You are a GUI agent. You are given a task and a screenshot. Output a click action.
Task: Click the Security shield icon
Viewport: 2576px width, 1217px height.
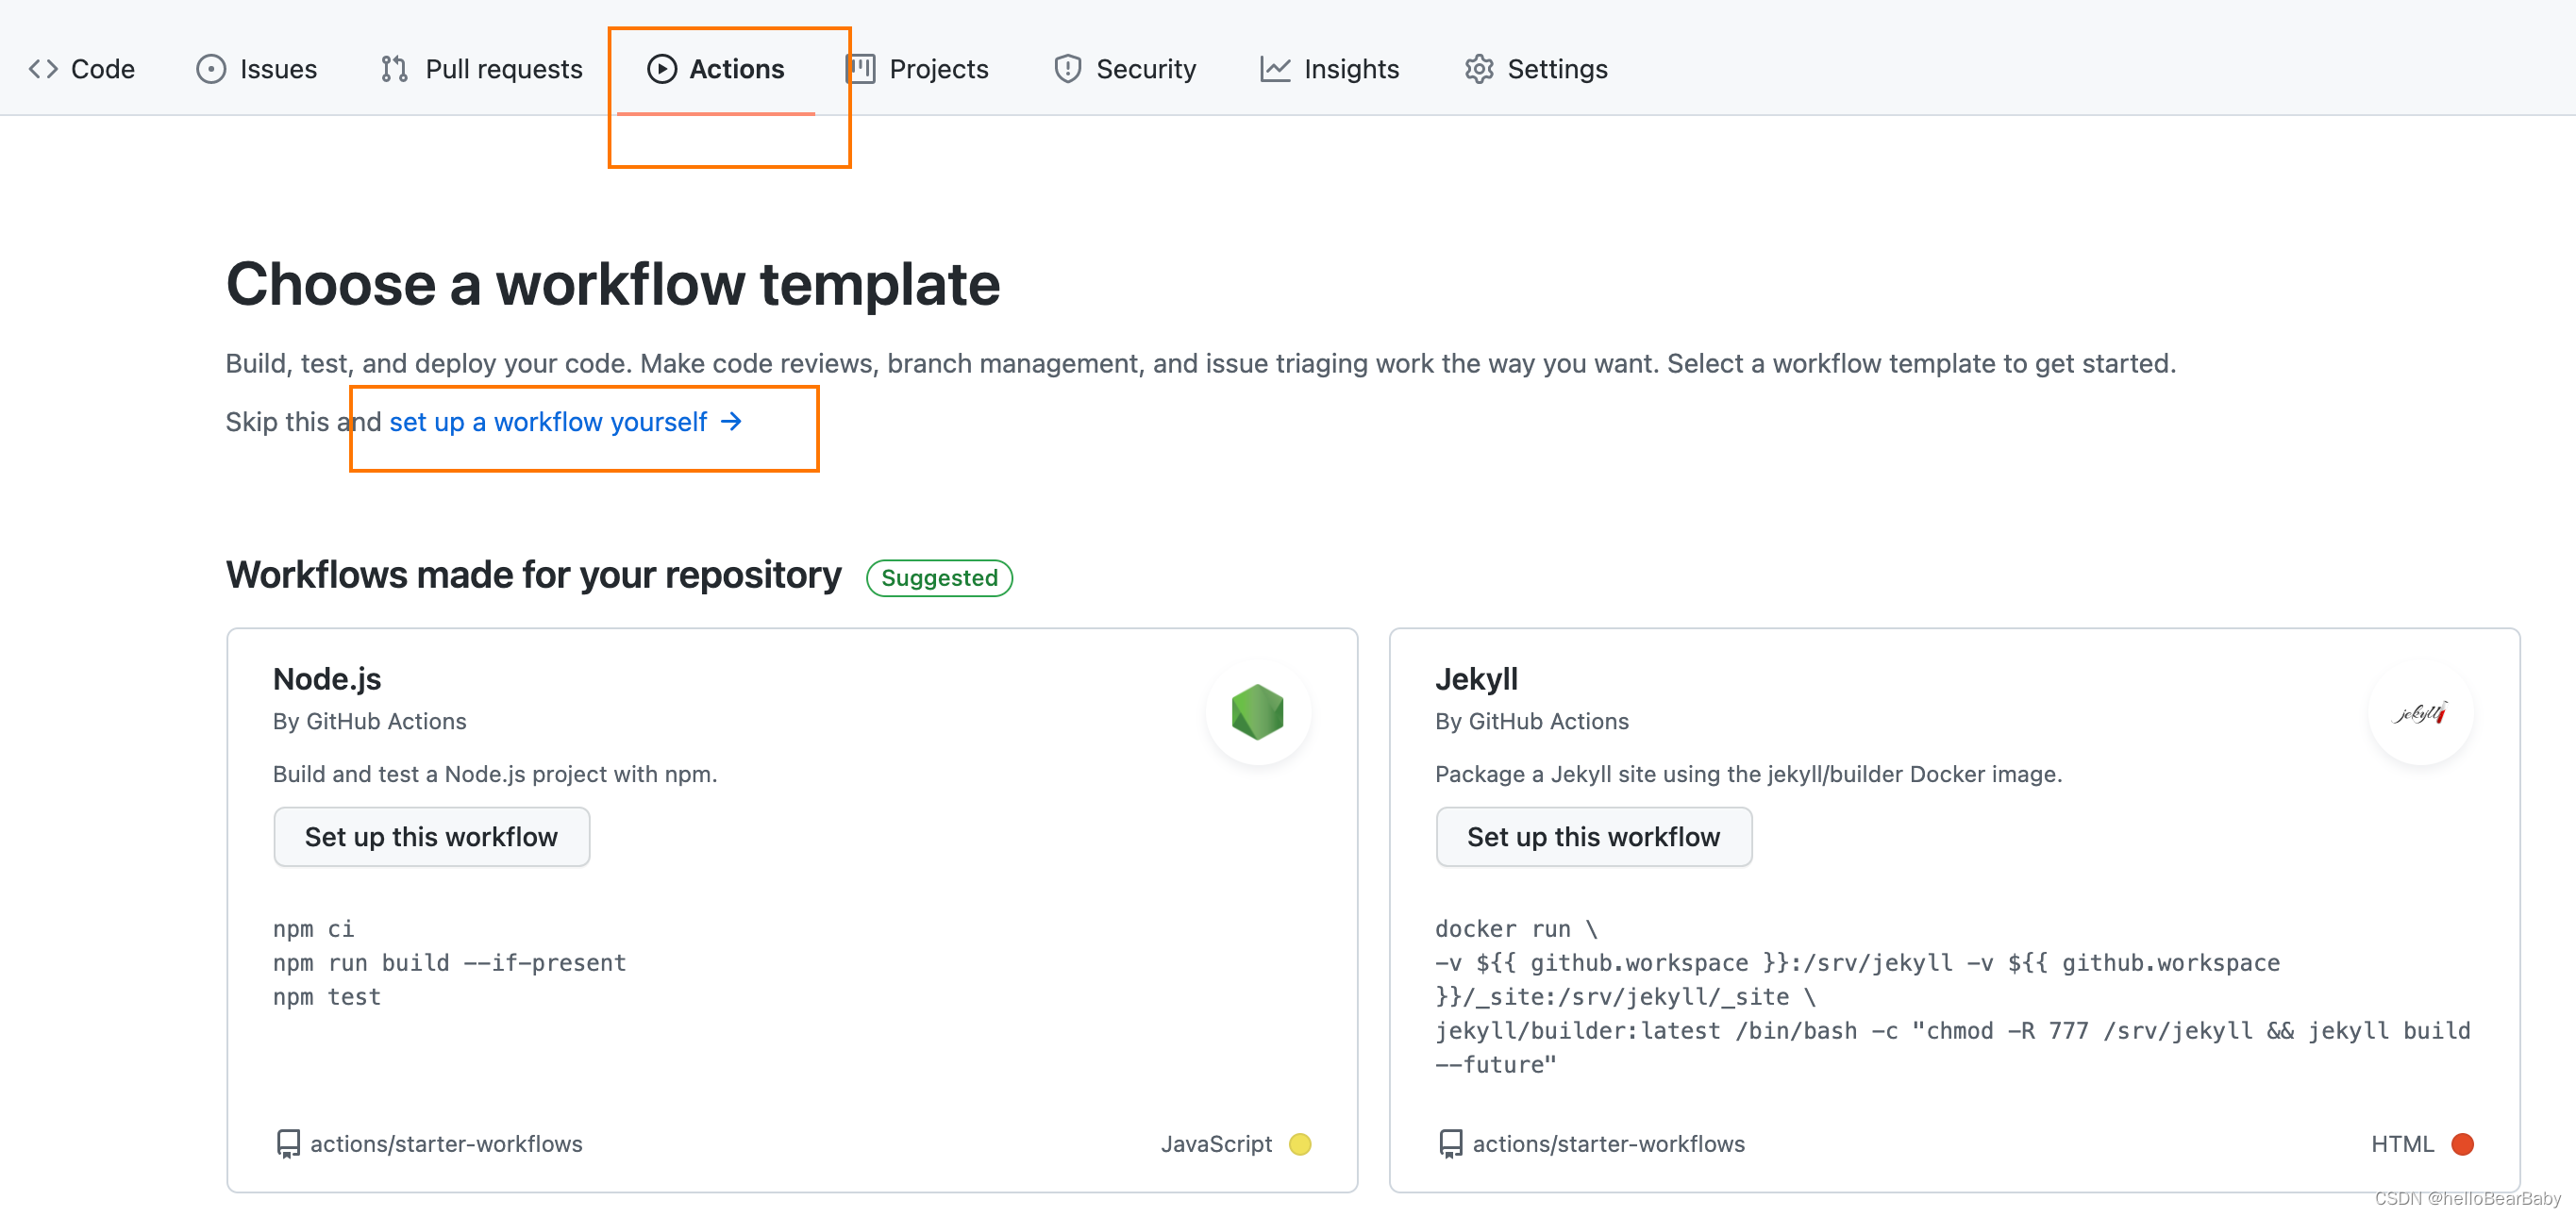tap(1066, 67)
